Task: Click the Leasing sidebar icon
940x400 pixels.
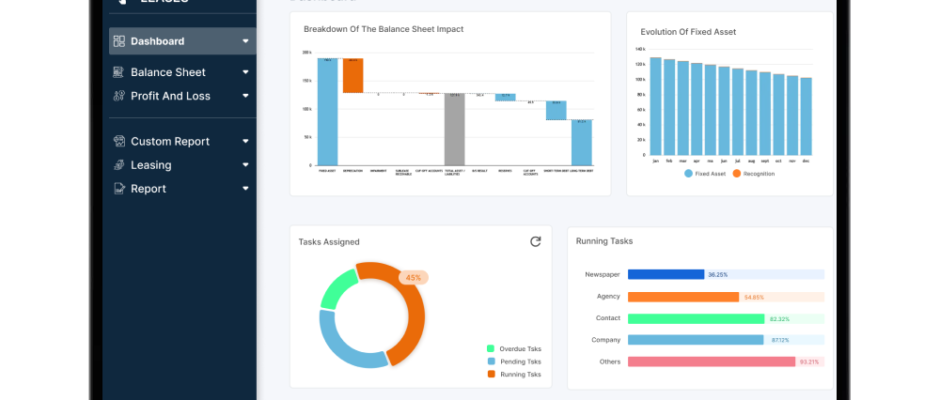Action: click(x=119, y=165)
